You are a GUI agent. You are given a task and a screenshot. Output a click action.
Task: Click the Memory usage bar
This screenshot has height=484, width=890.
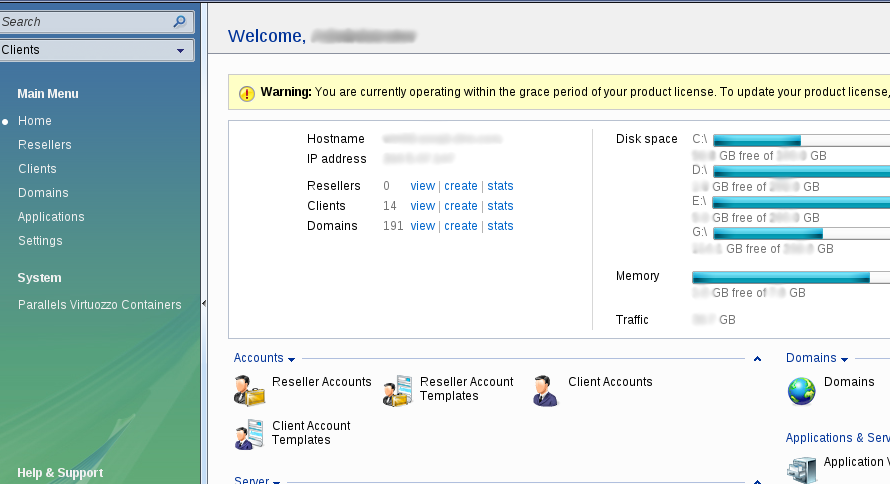[791, 277]
